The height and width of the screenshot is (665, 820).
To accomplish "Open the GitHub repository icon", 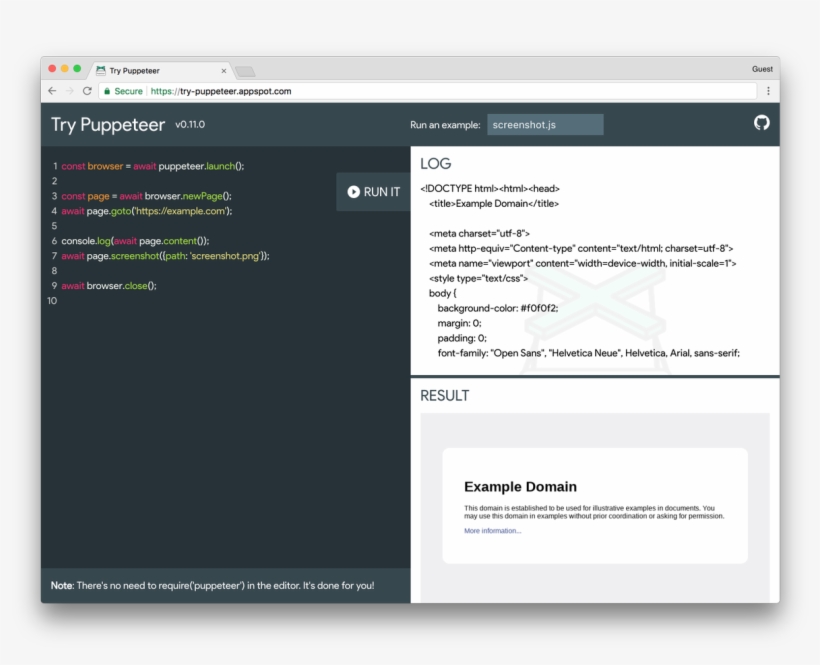I will click(761, 122).
